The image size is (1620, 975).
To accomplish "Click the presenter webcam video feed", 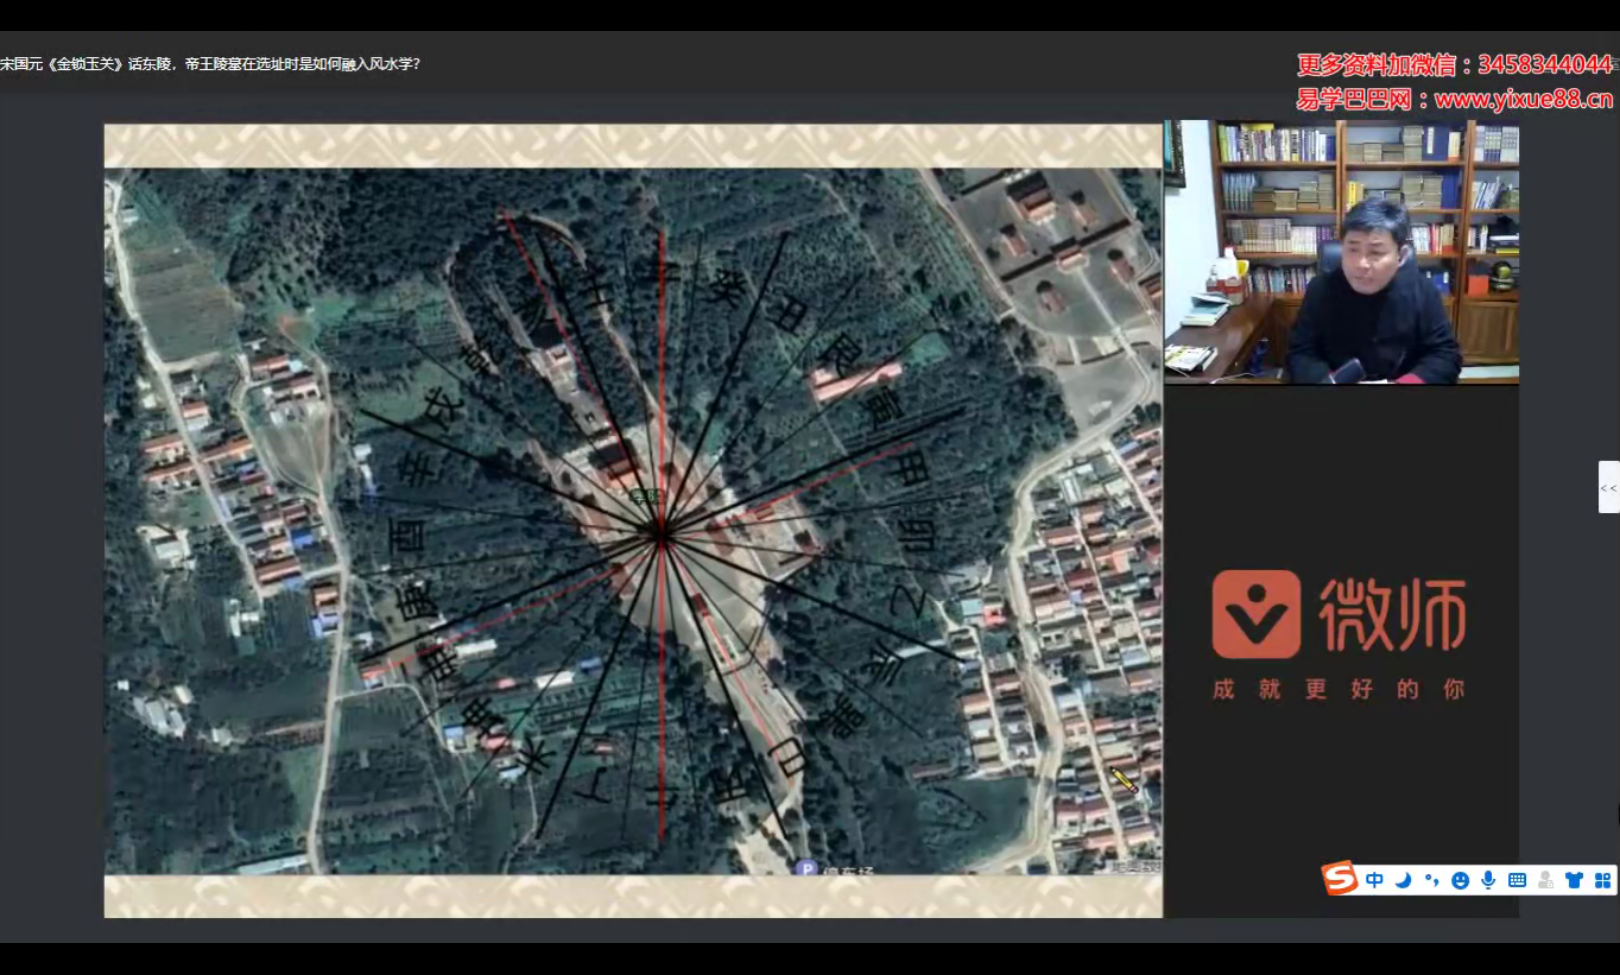I will (x=1341, y=252).
